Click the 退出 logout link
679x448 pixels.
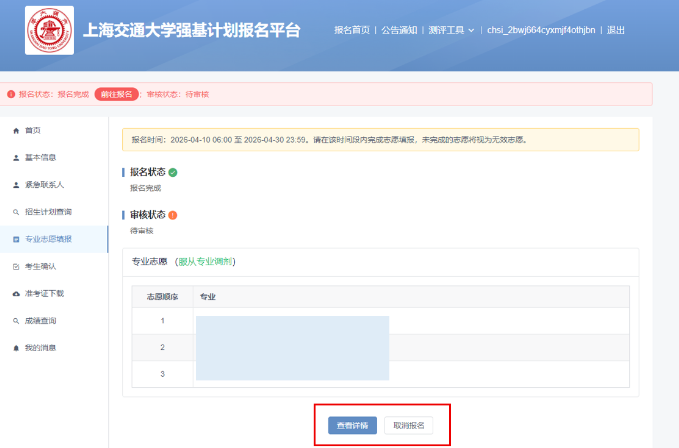coord(615,30)
